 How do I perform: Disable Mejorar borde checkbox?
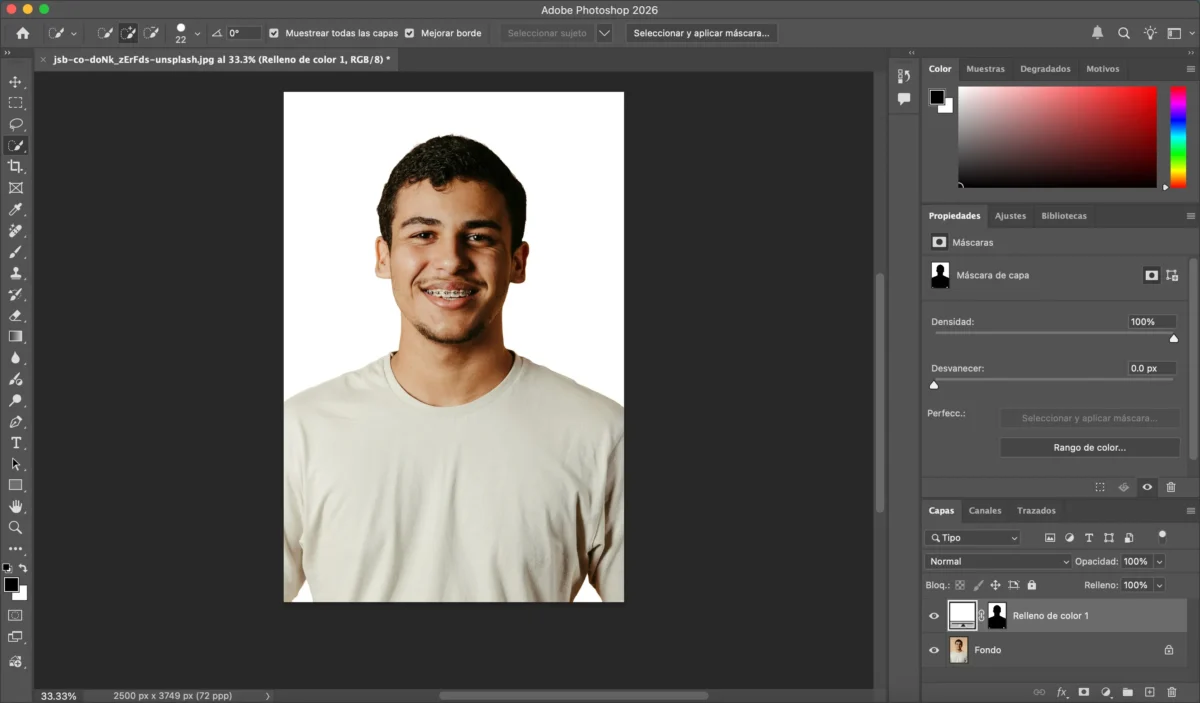[409, 32]
